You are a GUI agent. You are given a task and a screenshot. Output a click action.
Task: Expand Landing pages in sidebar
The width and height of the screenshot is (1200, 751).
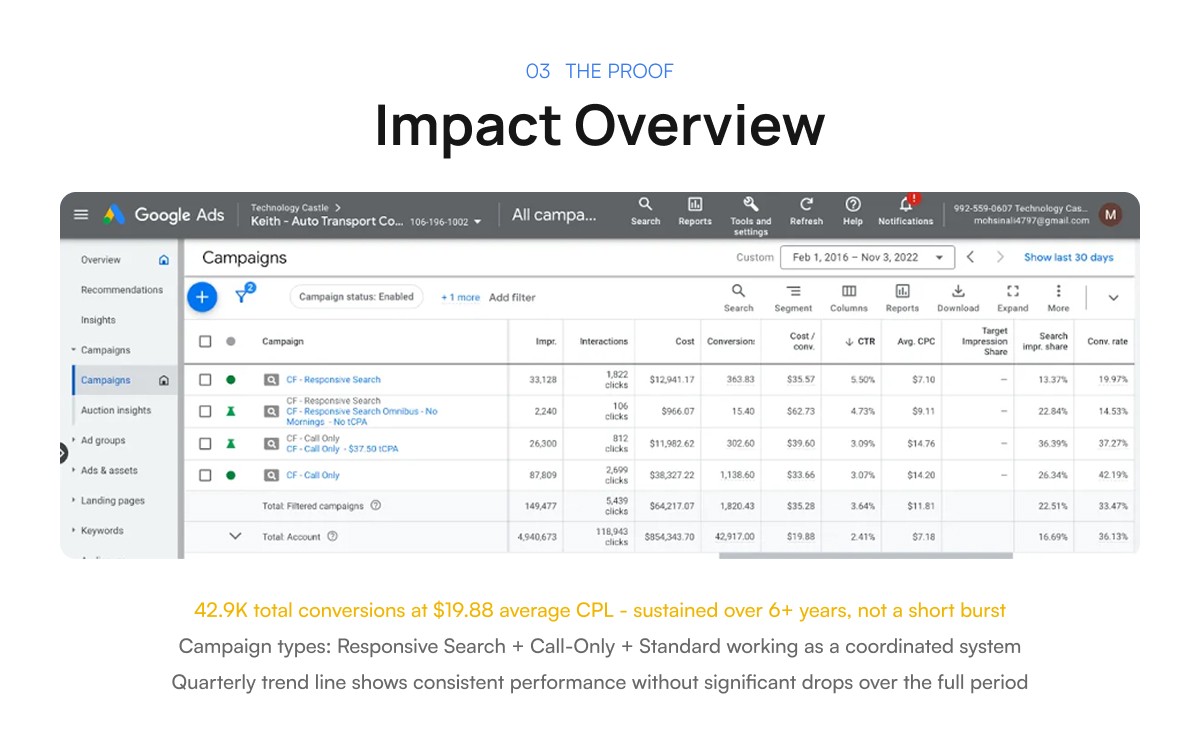tap(74, 500)
